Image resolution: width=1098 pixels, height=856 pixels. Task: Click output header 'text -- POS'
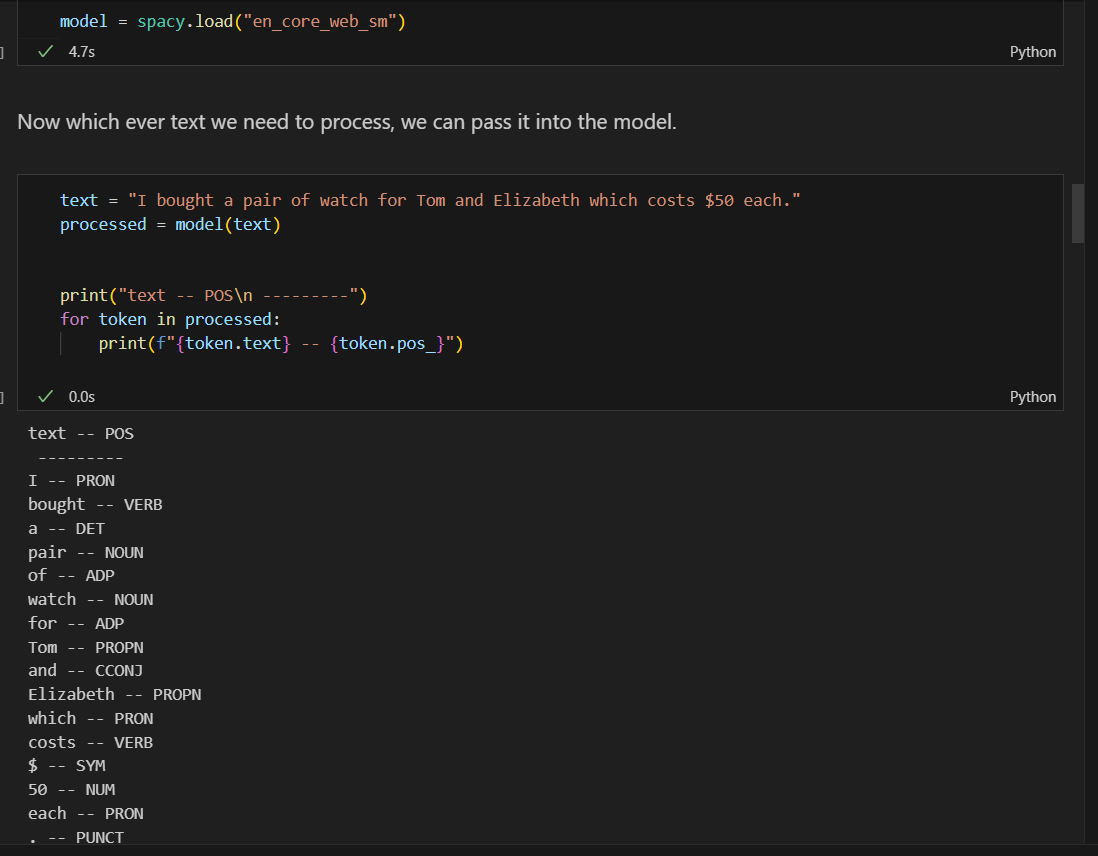click(81, 434)
